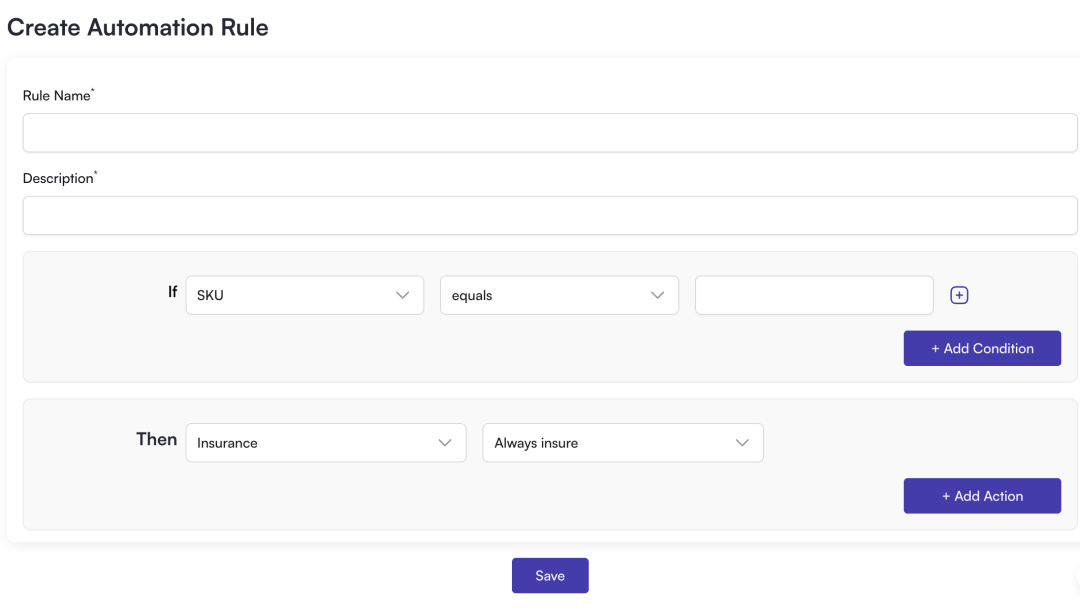Click the Create Automation Rule heading

point(138,27)
